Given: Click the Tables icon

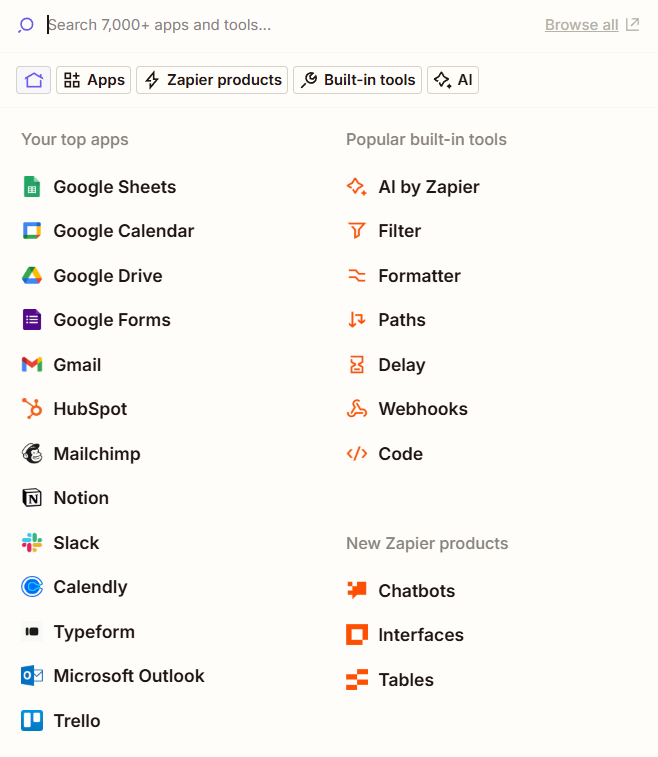Looking at the screenshot, I should pos(357,679).
